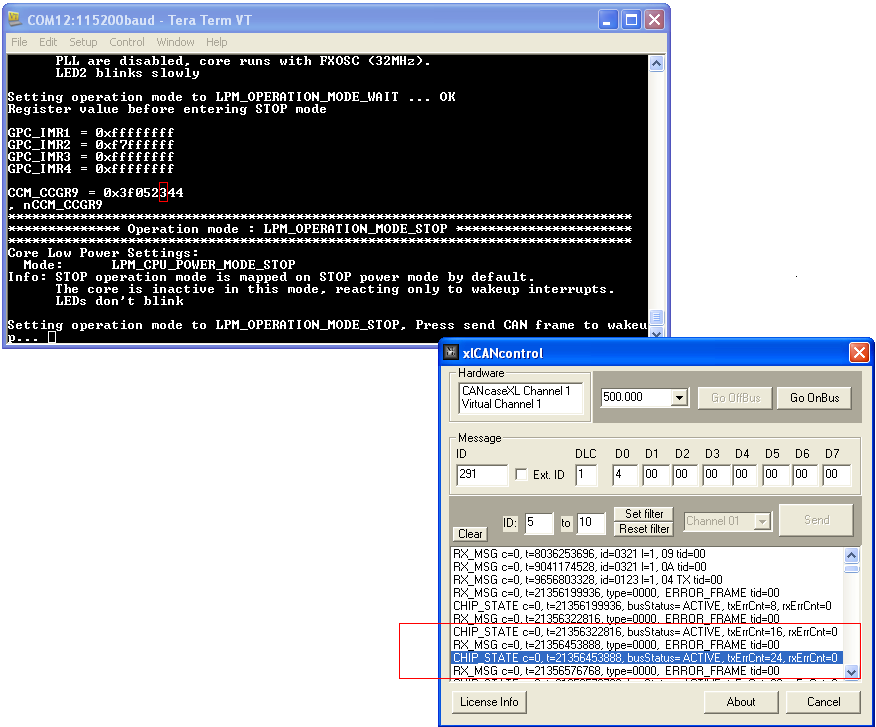
Task: Click the Cancel button
Action: coord(823,702)
